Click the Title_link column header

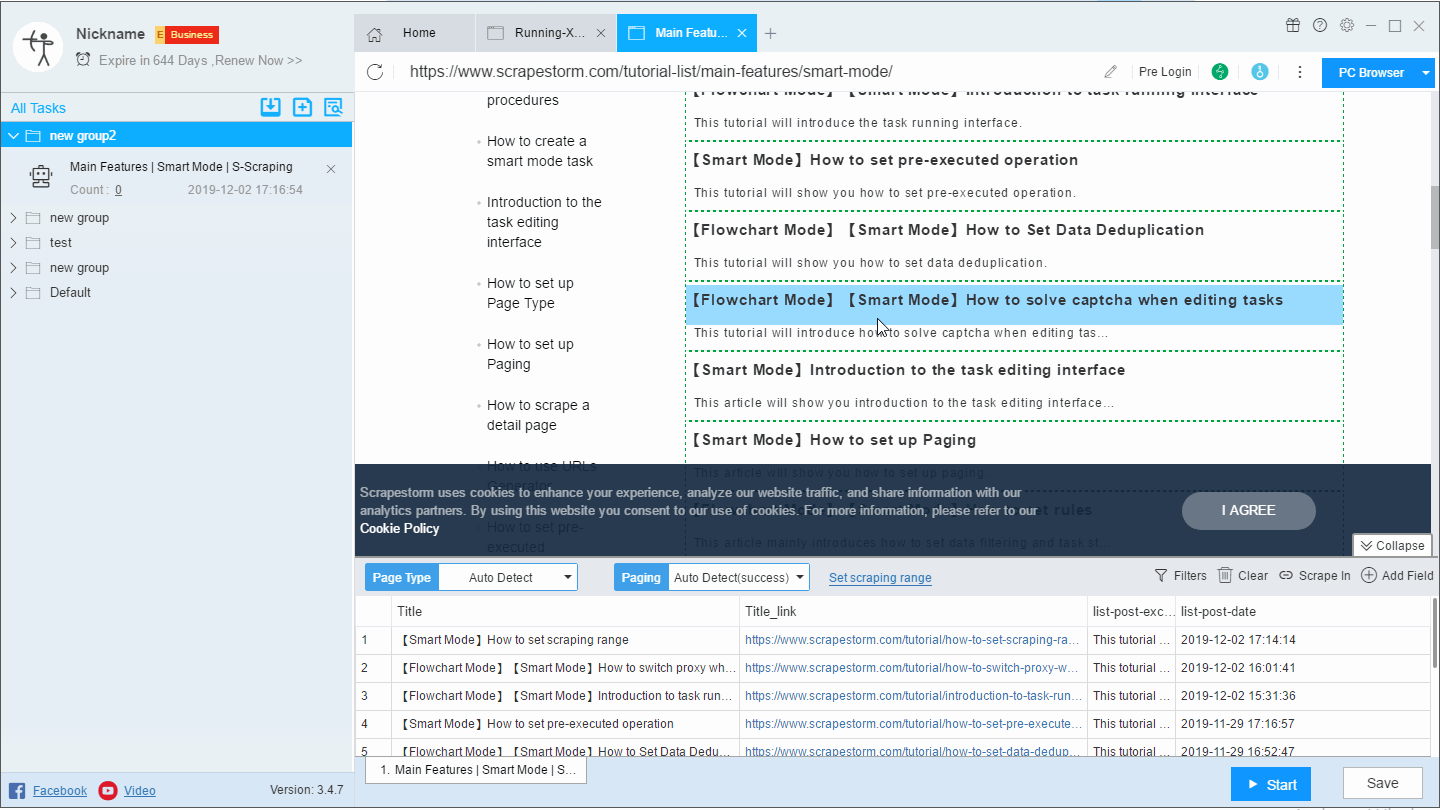[913, 611]
